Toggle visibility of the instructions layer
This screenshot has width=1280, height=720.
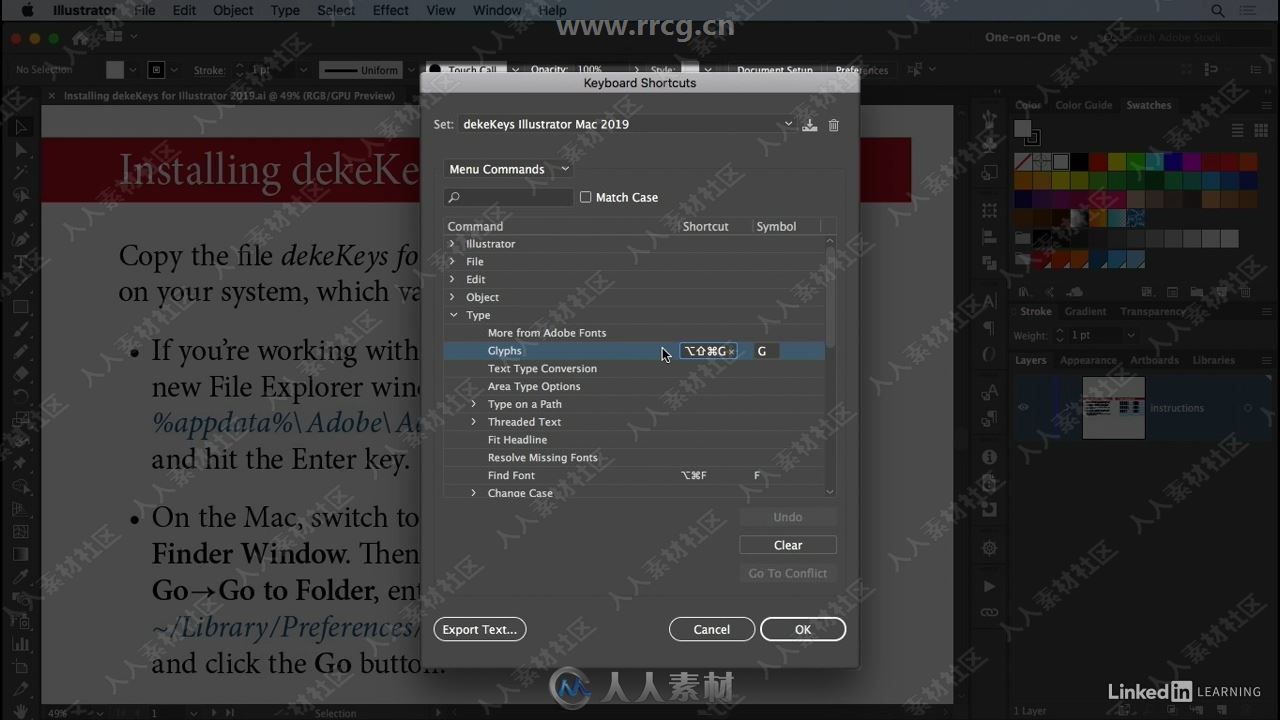tap(1023, 408)
